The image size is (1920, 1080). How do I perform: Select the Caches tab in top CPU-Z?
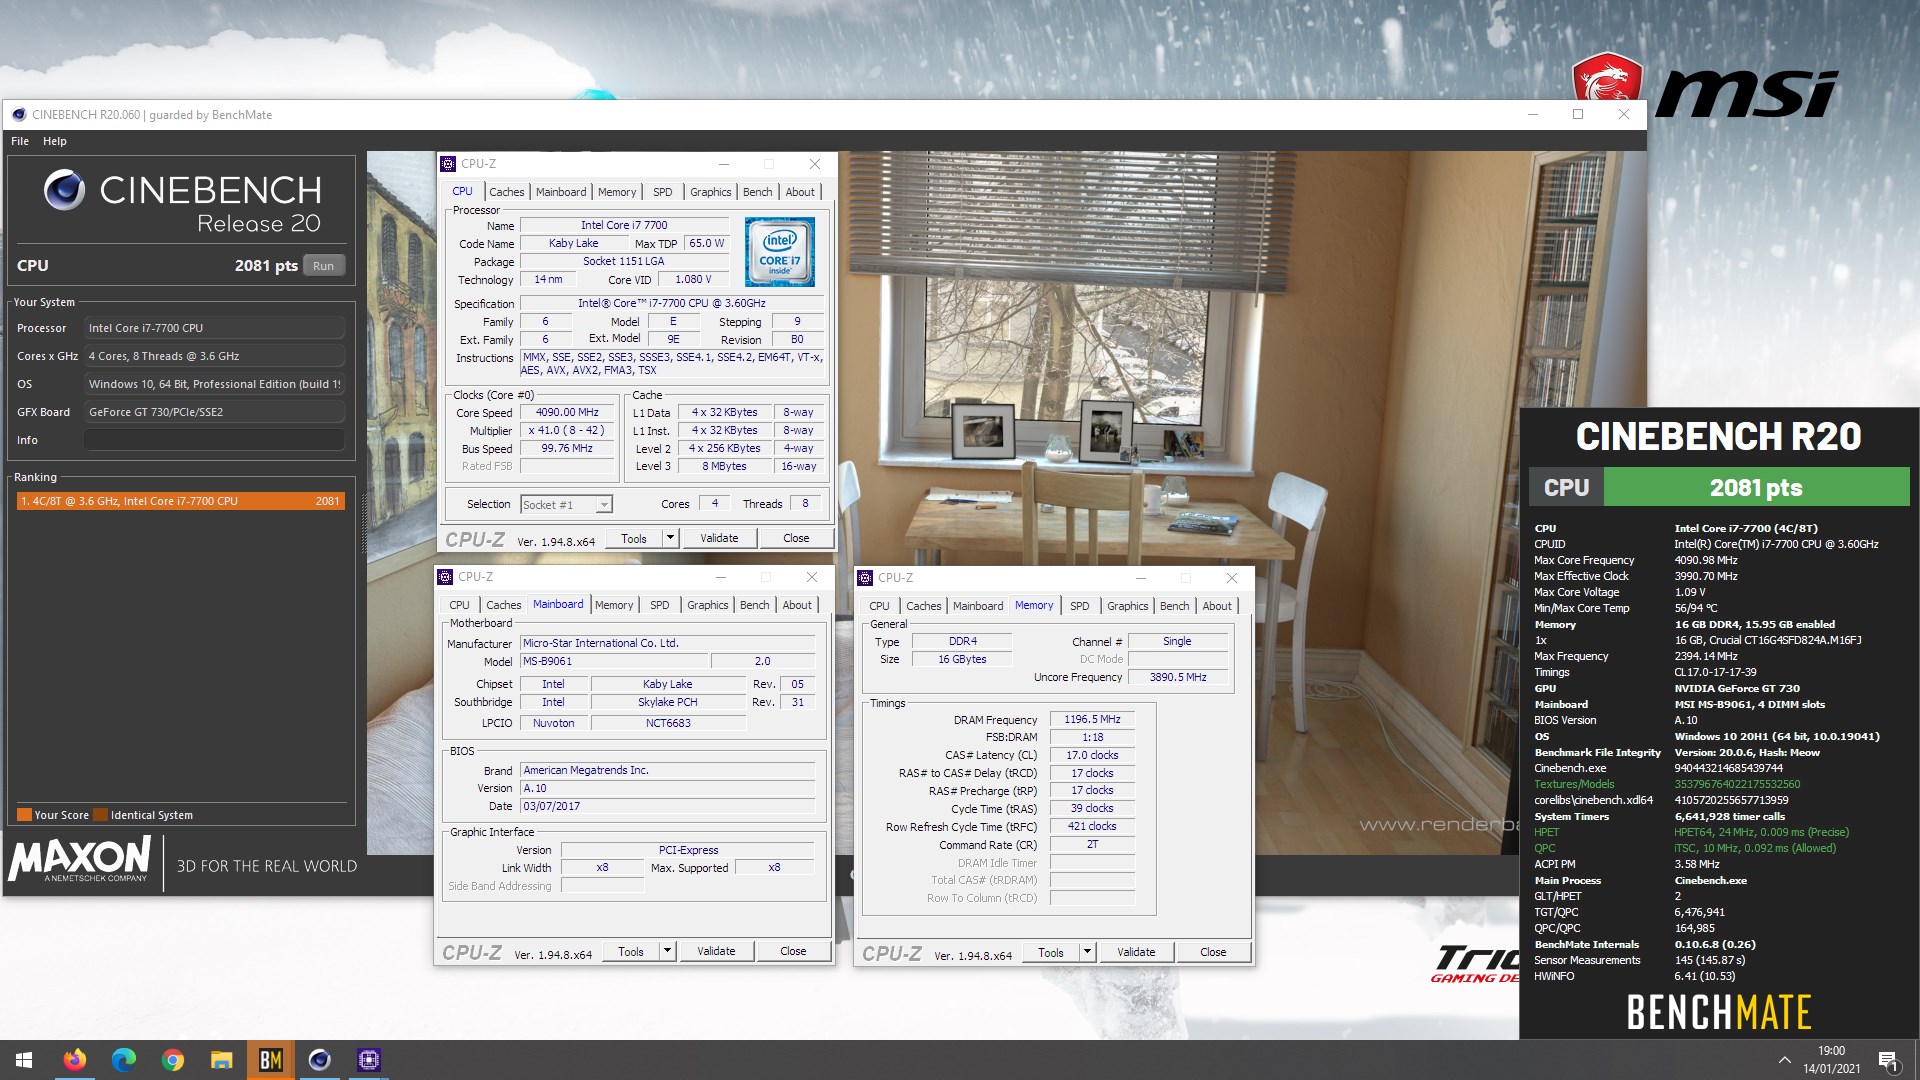click(507, 192)
